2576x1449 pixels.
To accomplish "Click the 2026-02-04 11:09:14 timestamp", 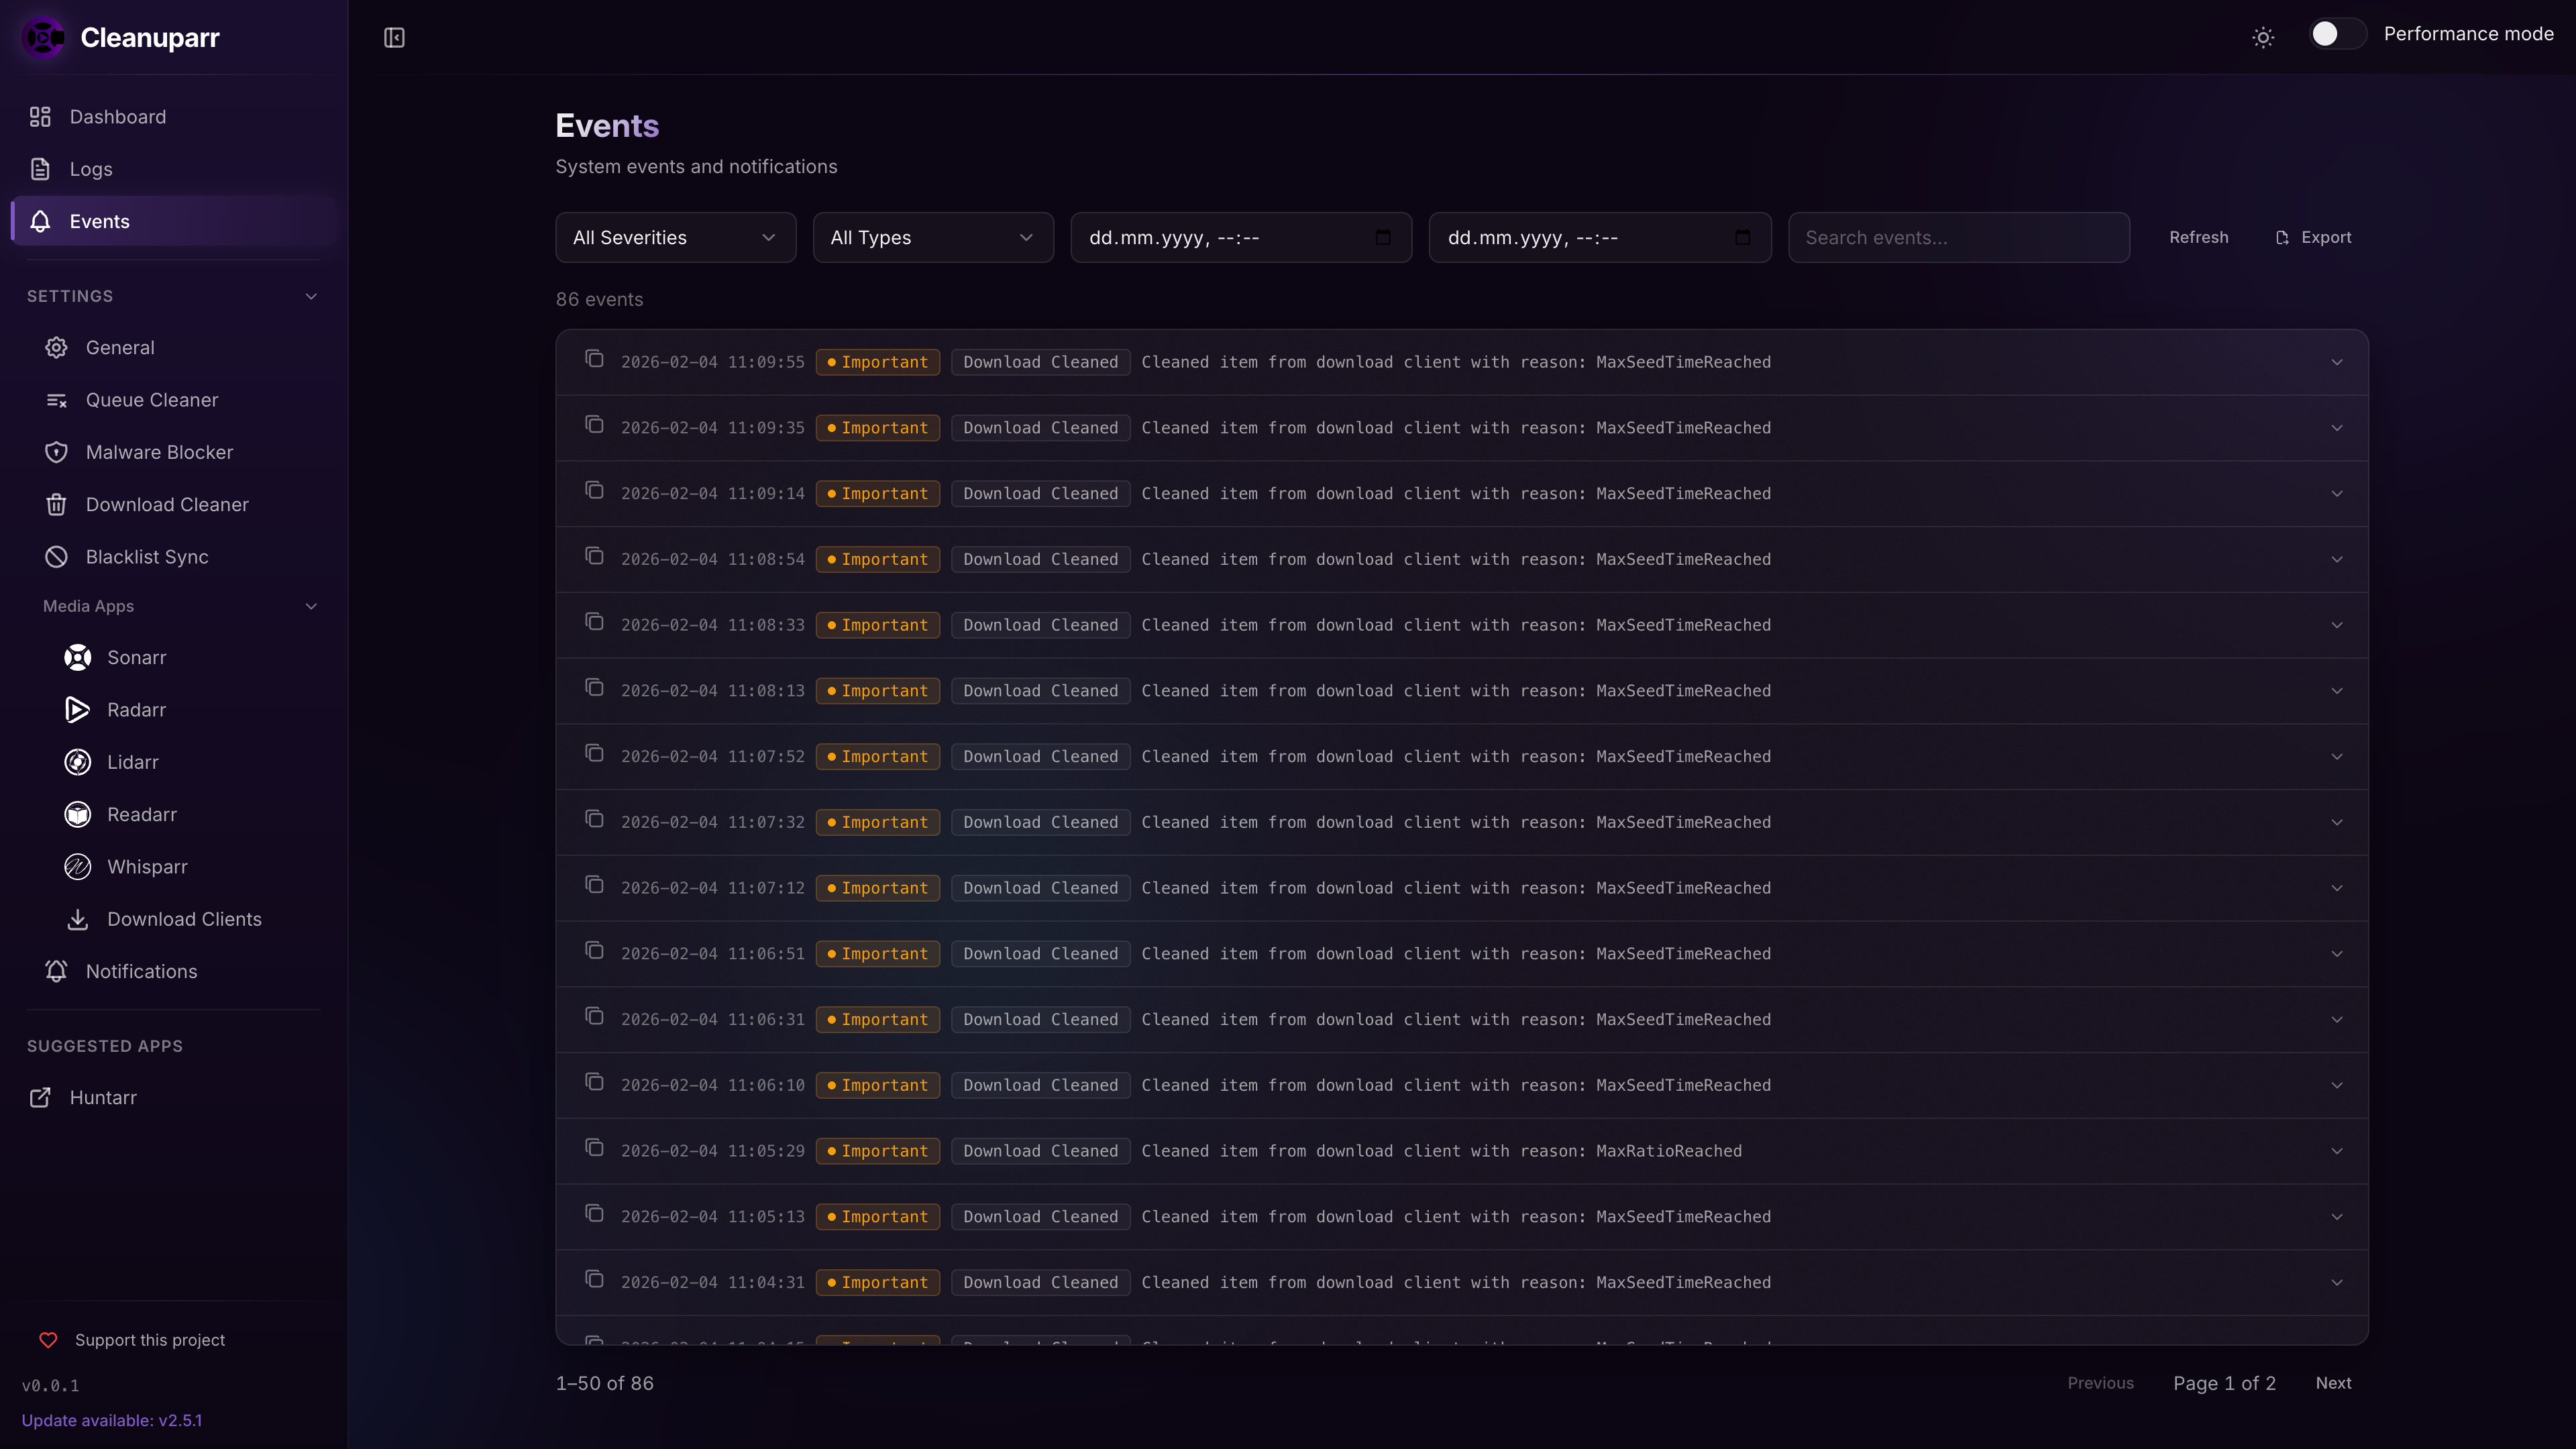I will point(712,493).
